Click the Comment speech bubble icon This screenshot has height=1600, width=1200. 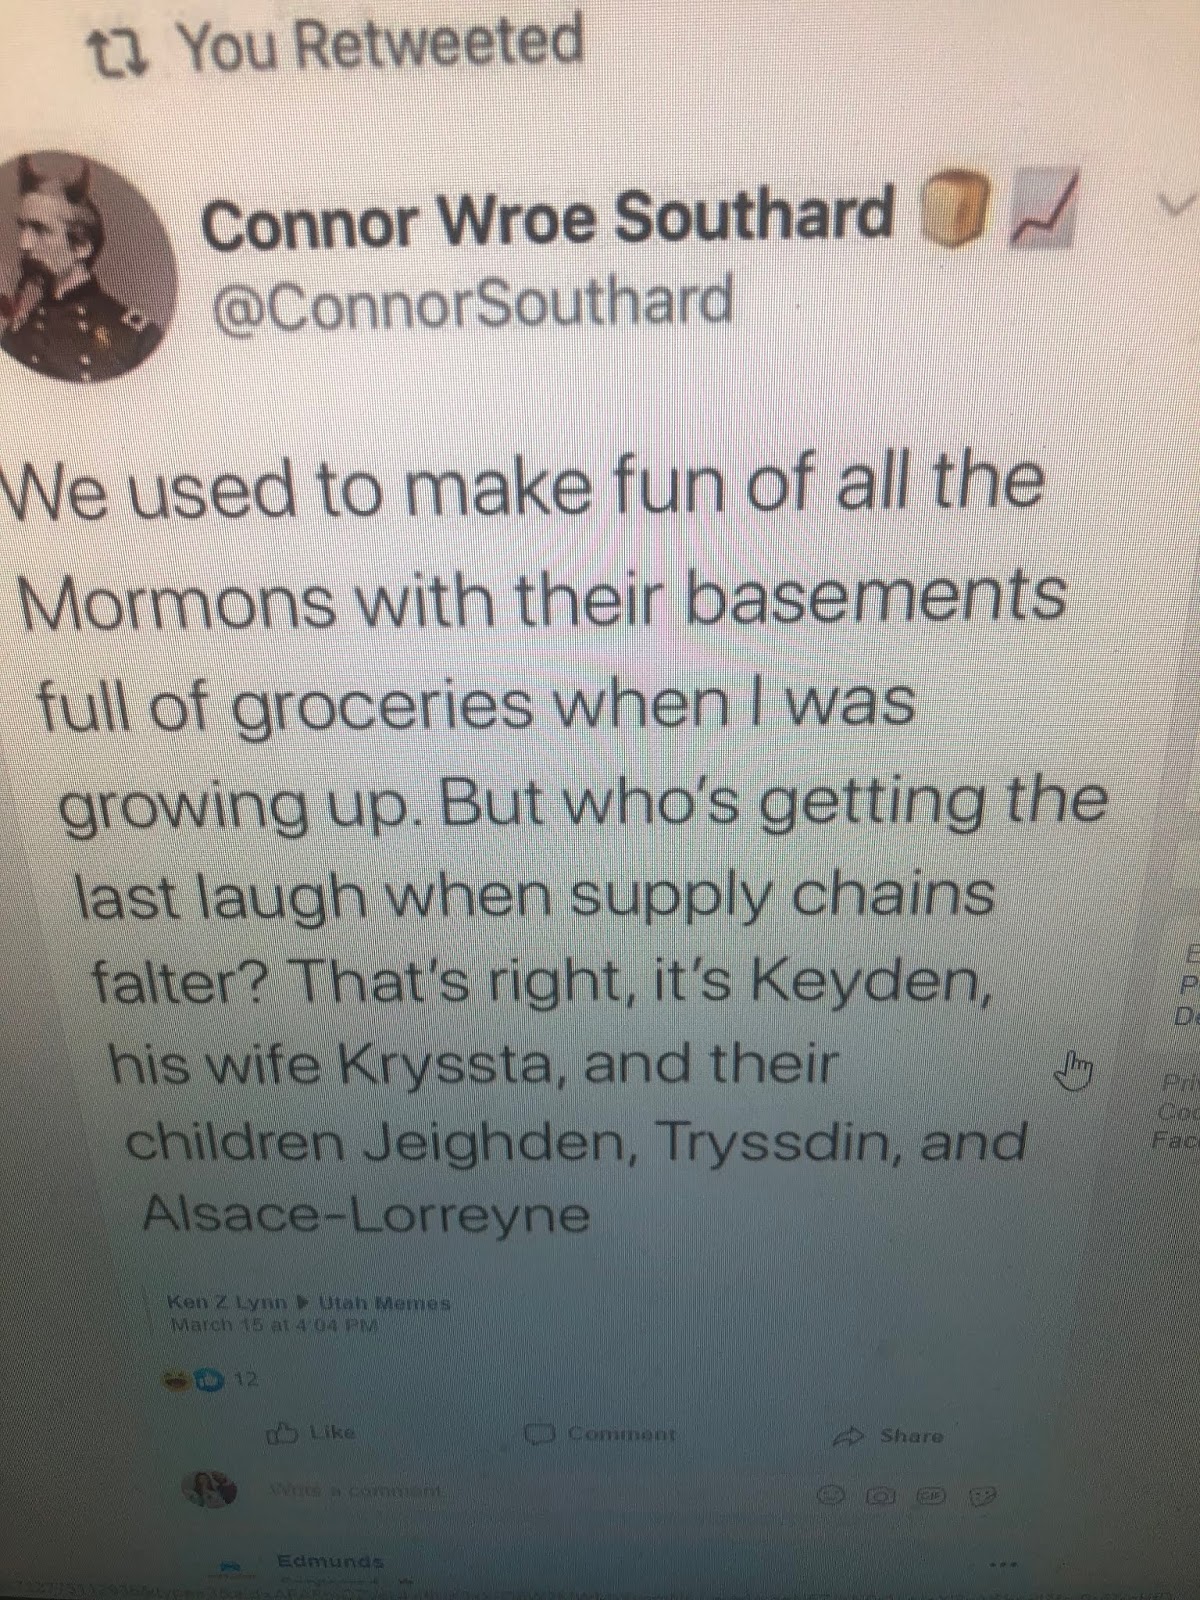click(x=541, y=1434)
